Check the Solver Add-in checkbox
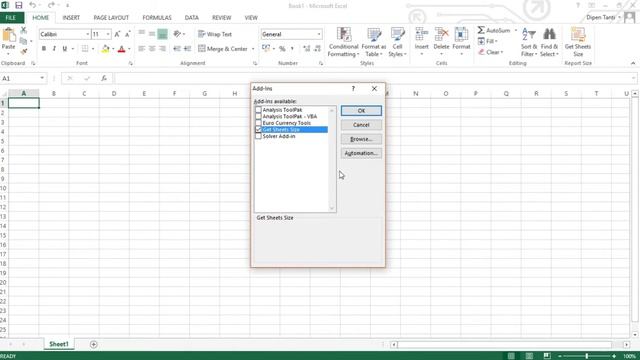 pos(258,136)
